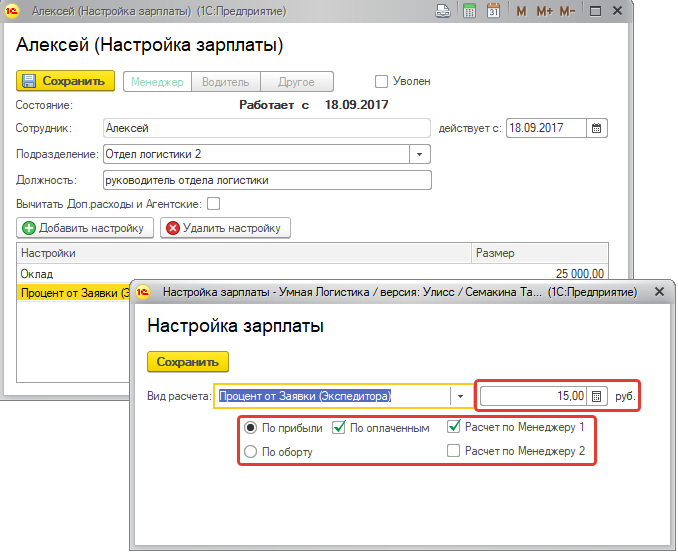This screenshot has height=553, width=678.
Task: Click the Подразделение field Отдел логистики 2
Action: click(256, 154)
